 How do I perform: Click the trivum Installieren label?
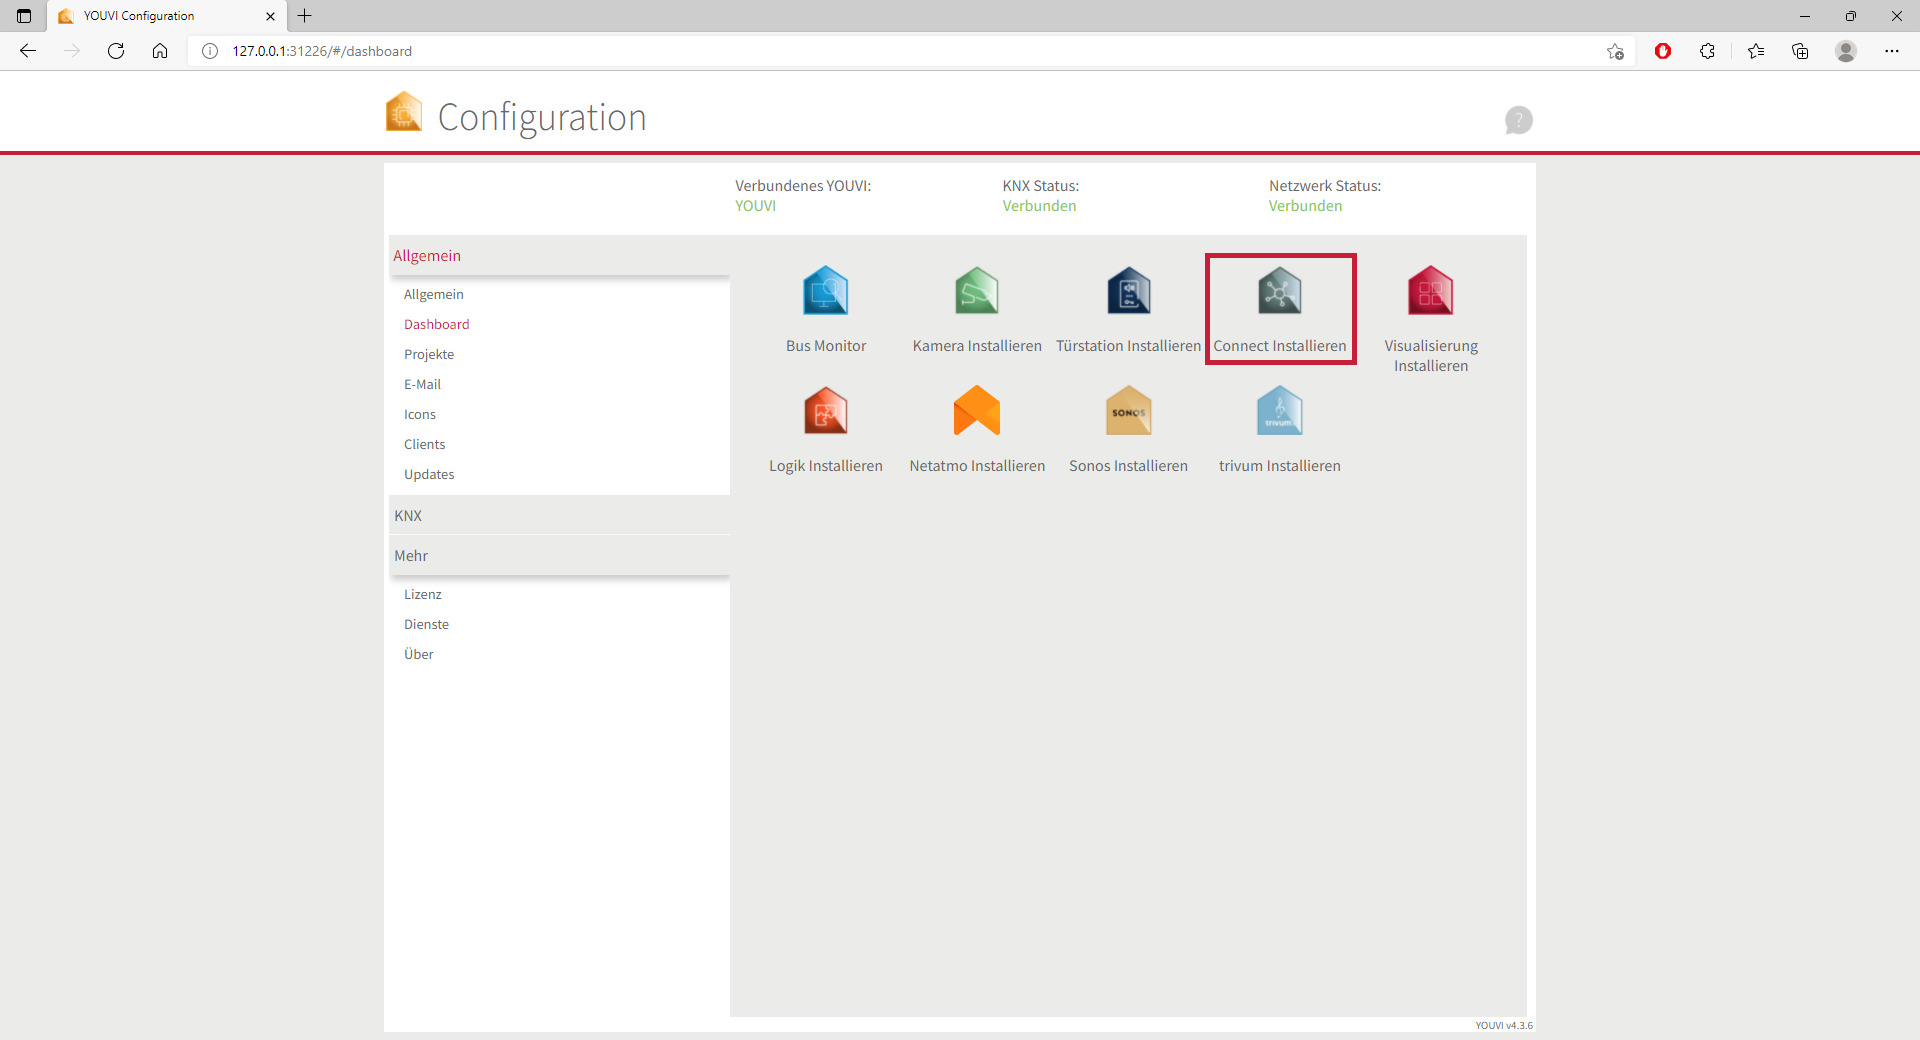(x=1280, y=466)
